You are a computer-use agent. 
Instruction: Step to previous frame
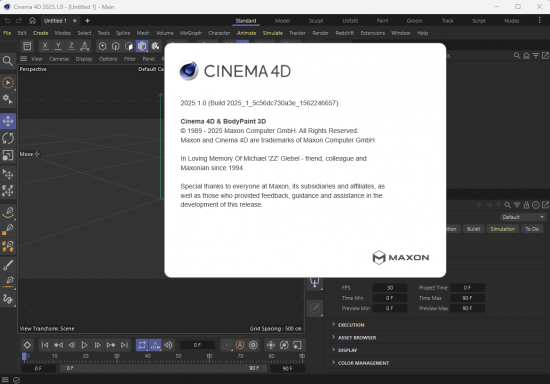(x=71, y=345)
